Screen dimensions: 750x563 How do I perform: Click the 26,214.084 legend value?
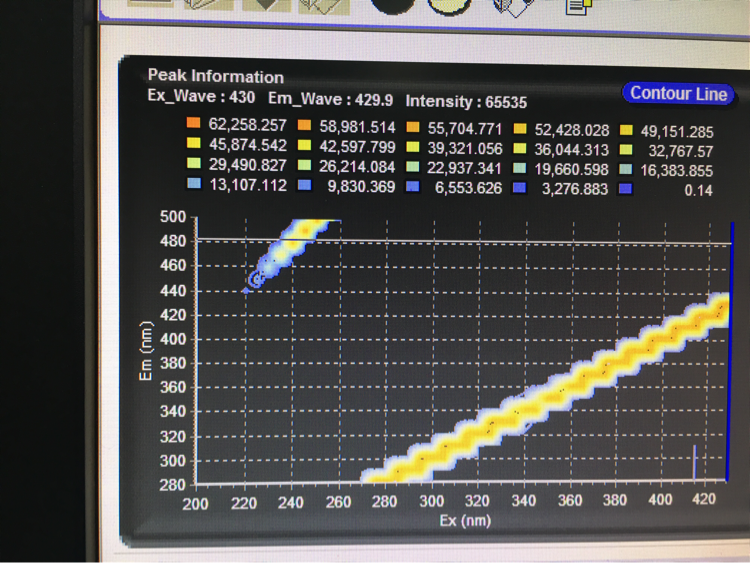tap(357, 167)
